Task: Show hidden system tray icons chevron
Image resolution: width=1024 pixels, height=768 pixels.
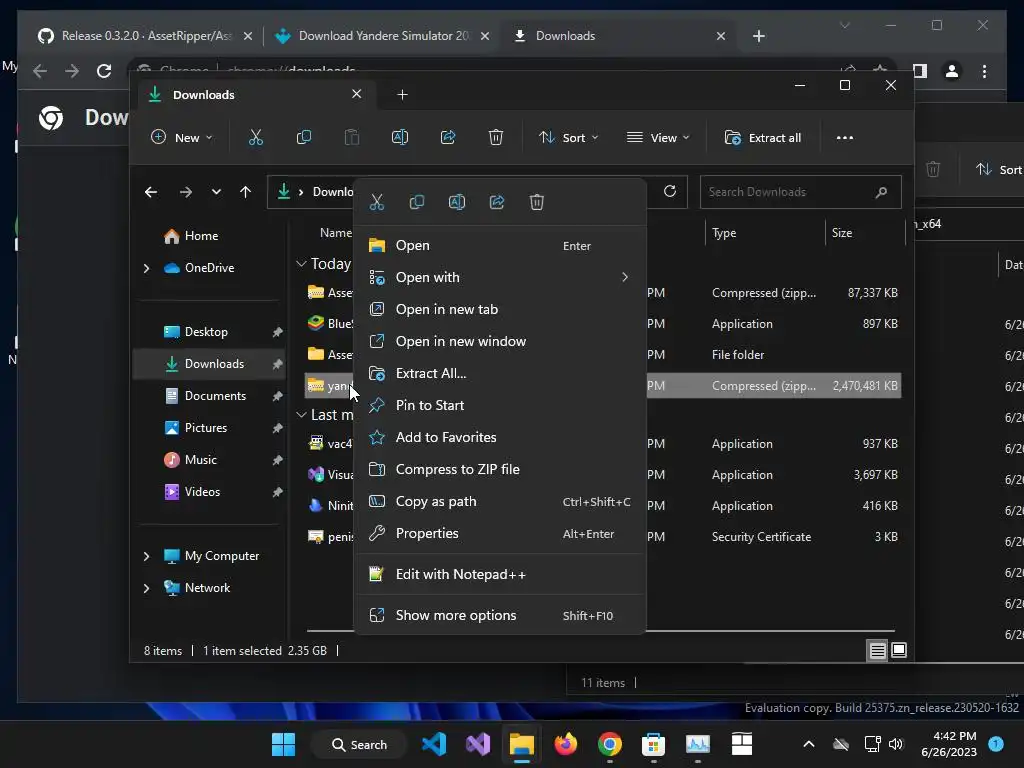Action: point(808,744)
